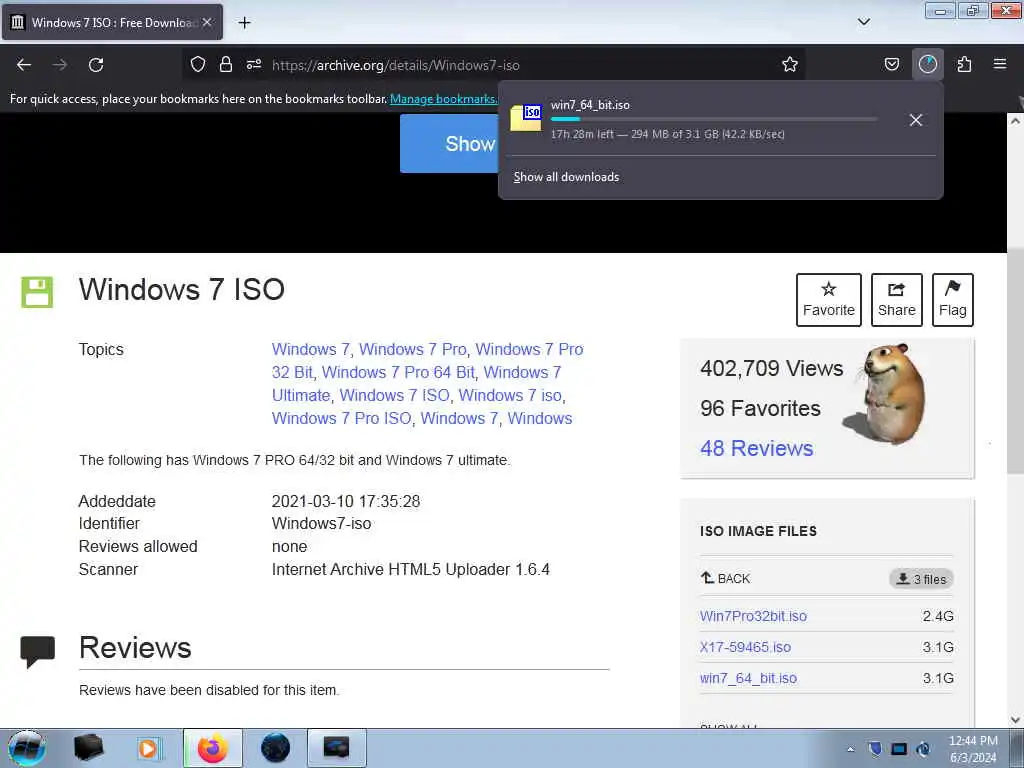
Task: Open the media player taskbar icon
Action: (149, 748)
